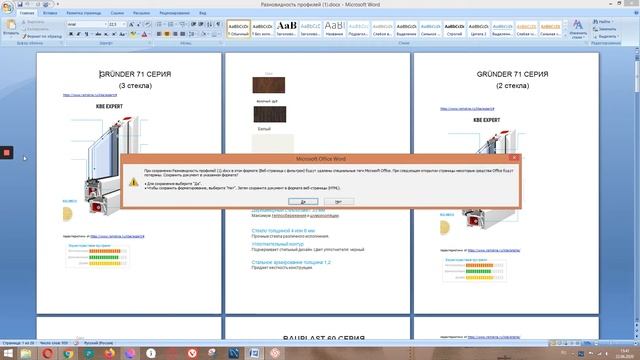The width and height of the screenshot is (640, 360).
Task: Align text right
Action: [x=175, y=34]
